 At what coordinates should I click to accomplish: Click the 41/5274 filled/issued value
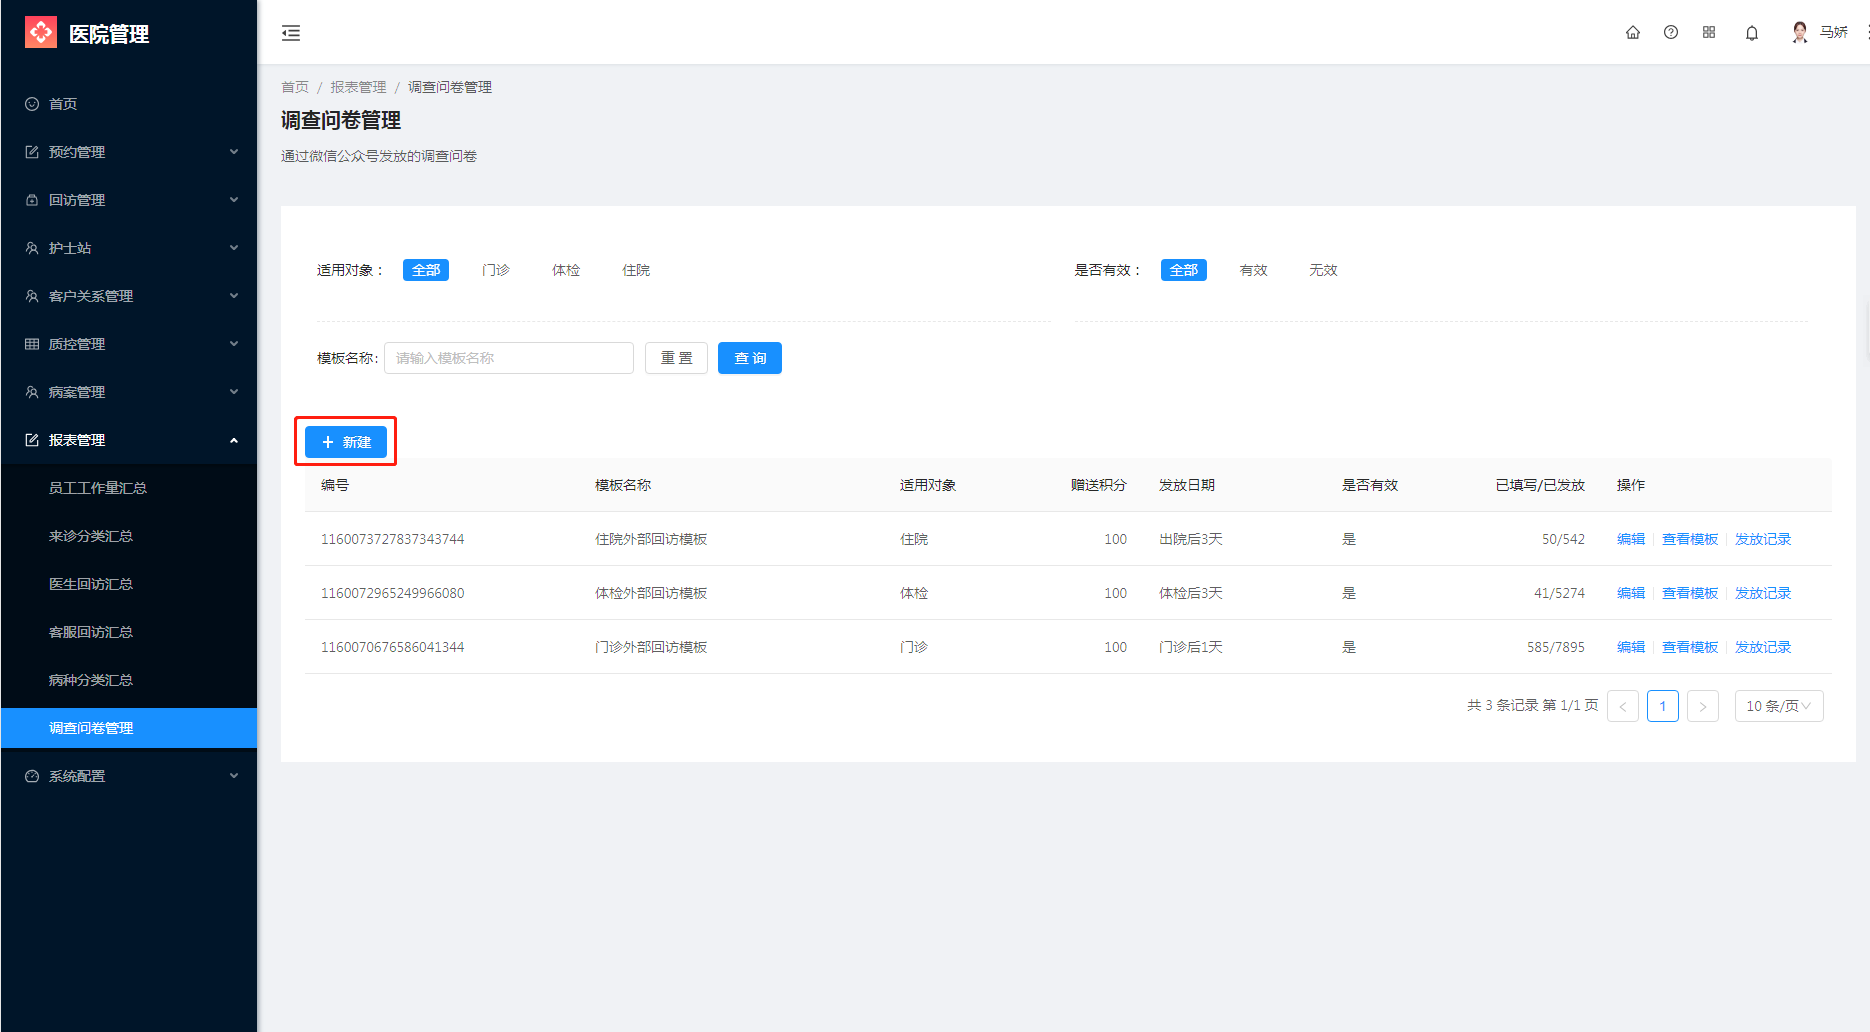pos(1559,593)
